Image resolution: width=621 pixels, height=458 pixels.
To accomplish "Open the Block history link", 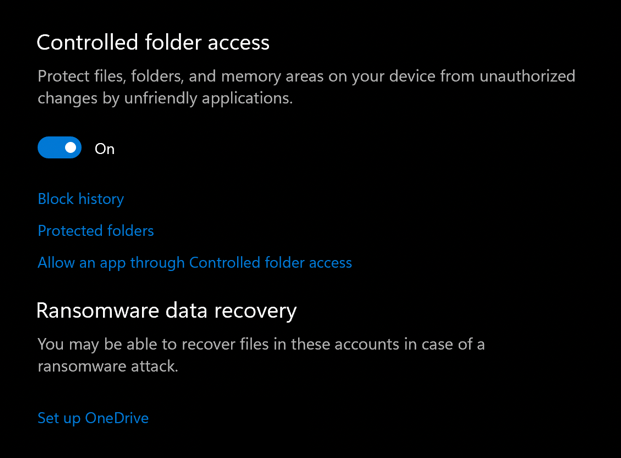I will click(81, 199).
